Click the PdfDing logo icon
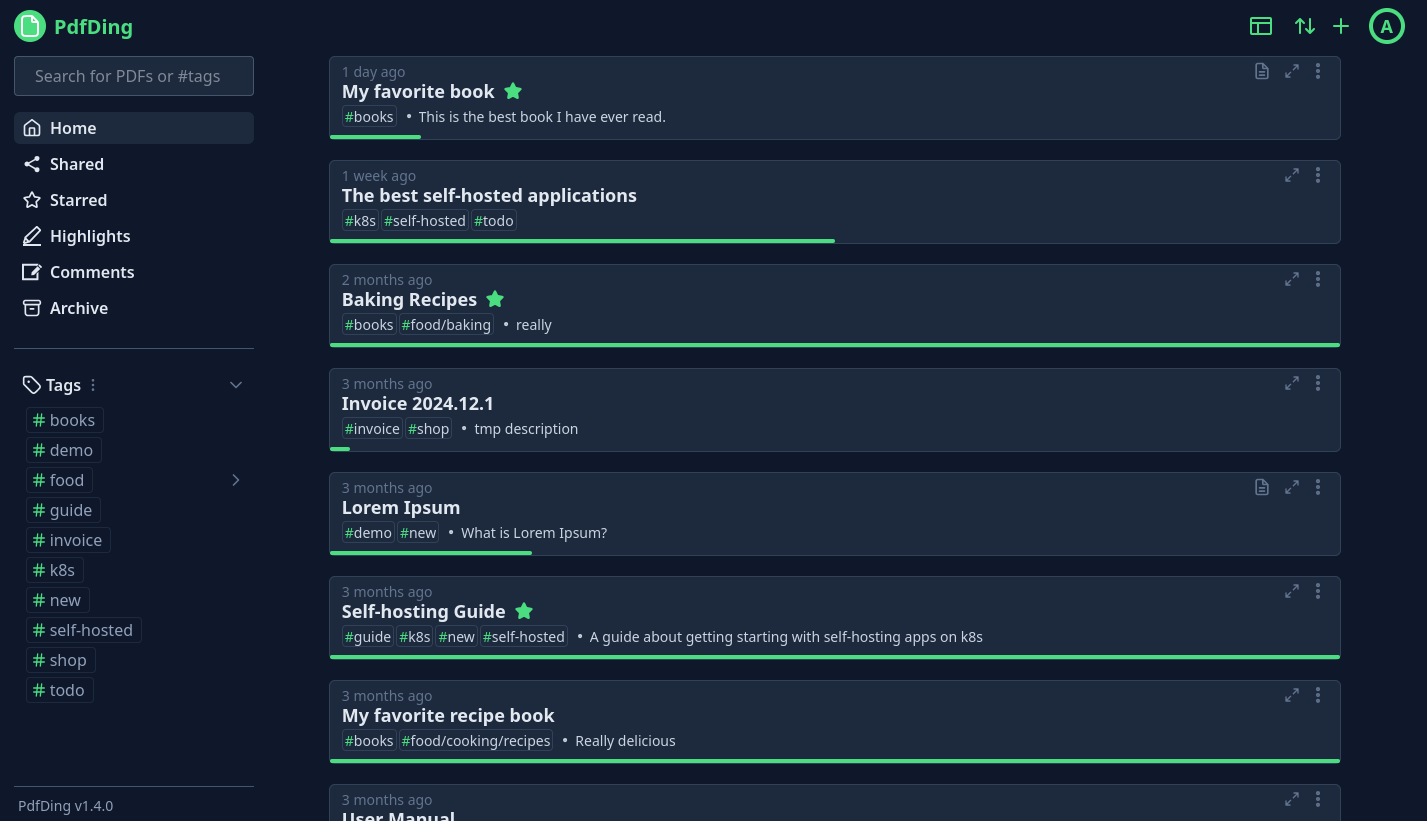This screenshot has height=821, width=1427. 30,26
